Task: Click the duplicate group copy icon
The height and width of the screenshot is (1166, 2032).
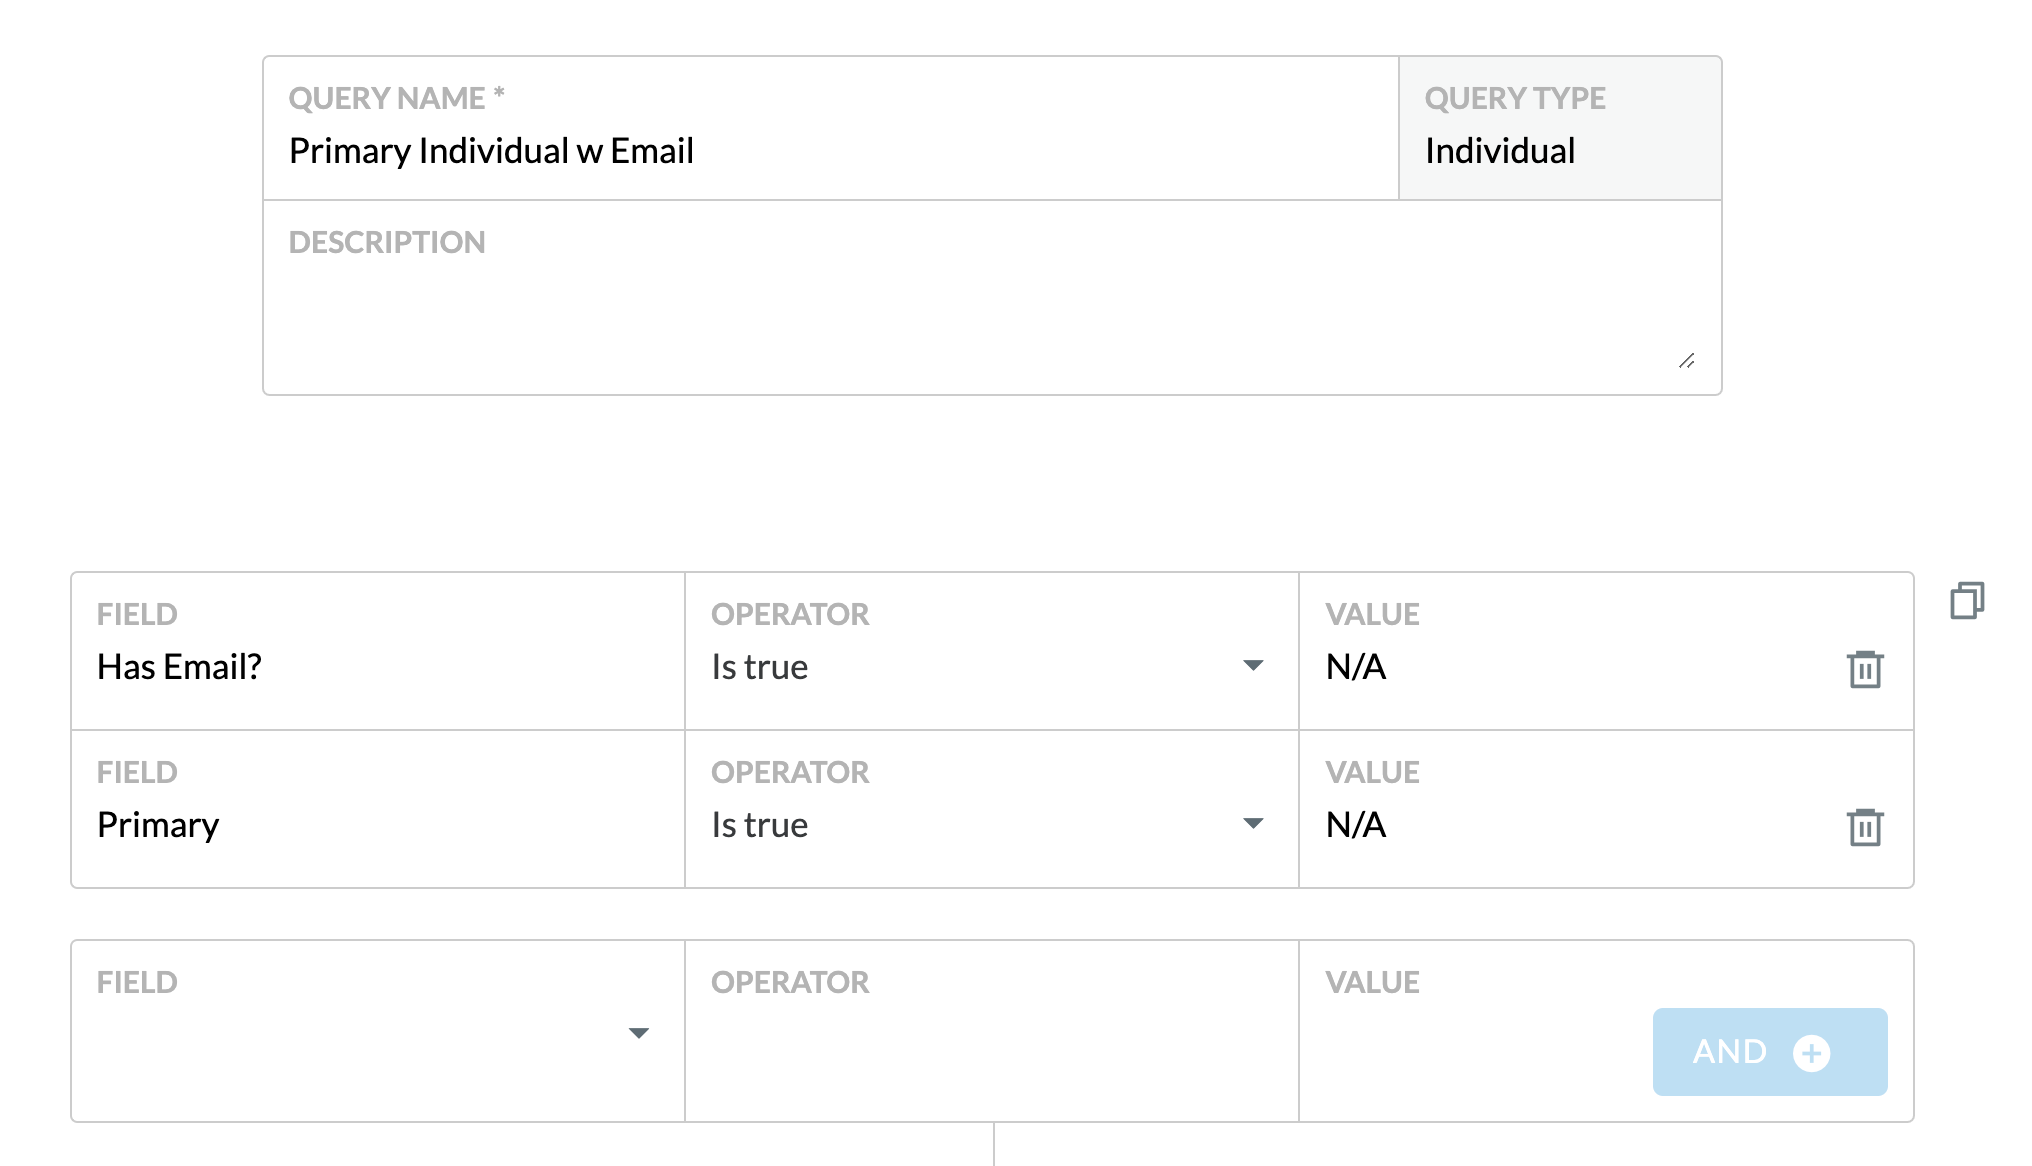Action: (1967, 600)
